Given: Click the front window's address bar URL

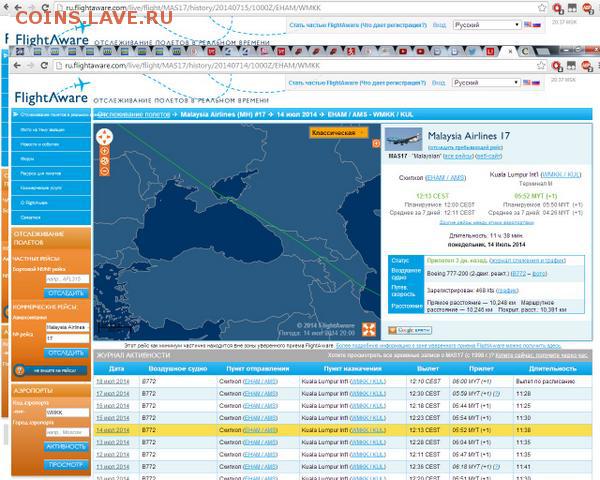Looking at the screenshot, I should click(x=192, y=66).
